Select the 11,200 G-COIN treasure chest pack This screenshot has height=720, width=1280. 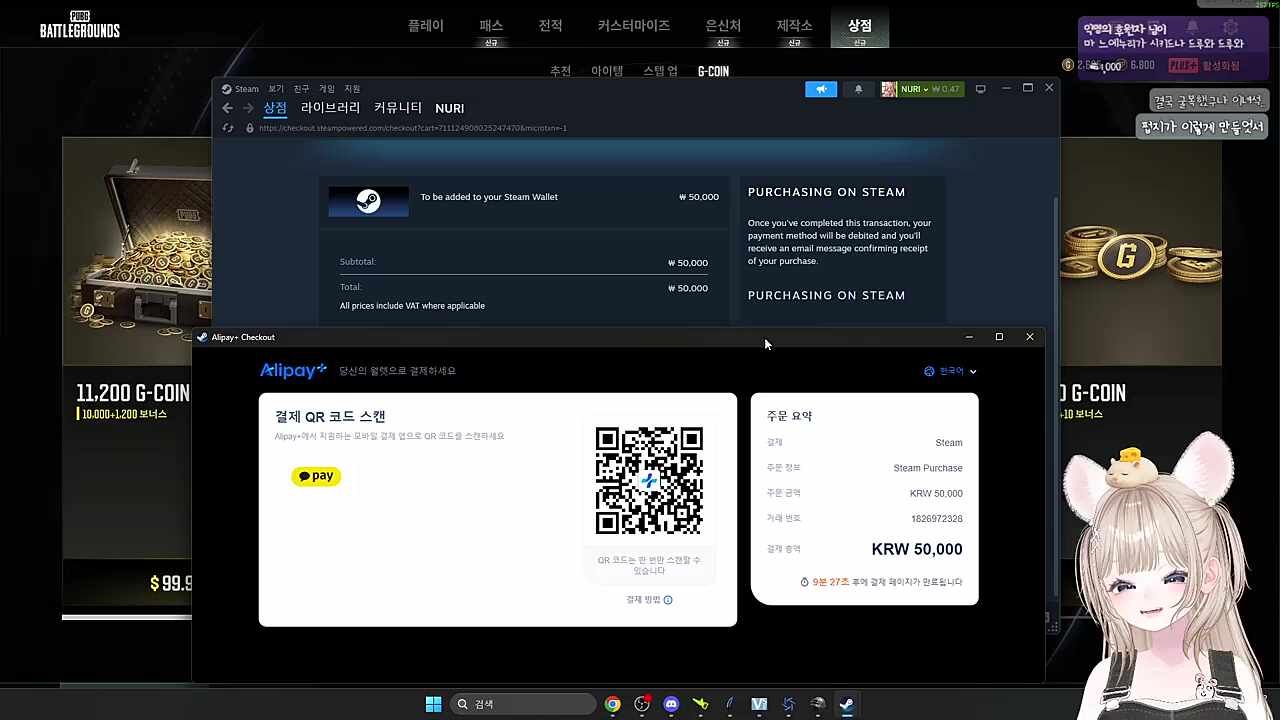tap(127, 375)
